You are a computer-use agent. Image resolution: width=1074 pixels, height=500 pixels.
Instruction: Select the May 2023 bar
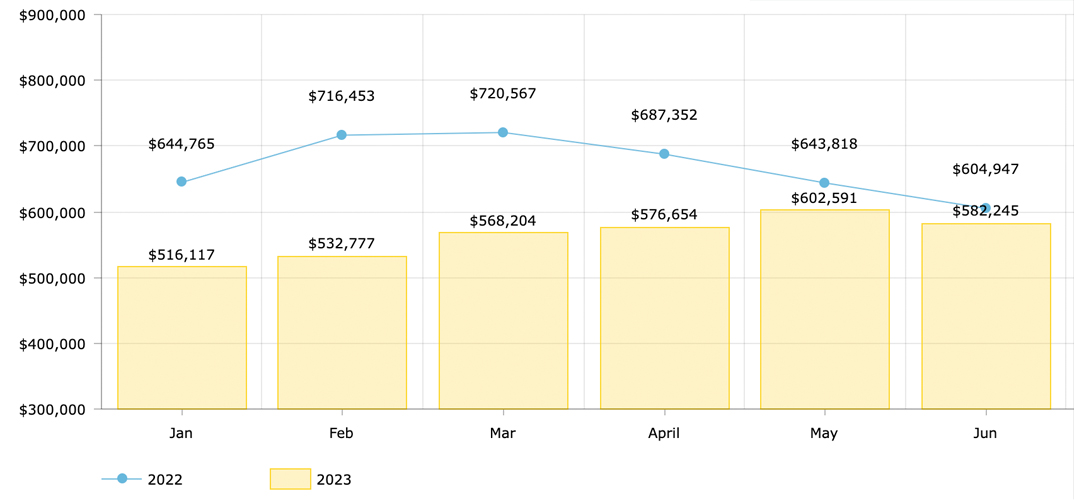825,310
